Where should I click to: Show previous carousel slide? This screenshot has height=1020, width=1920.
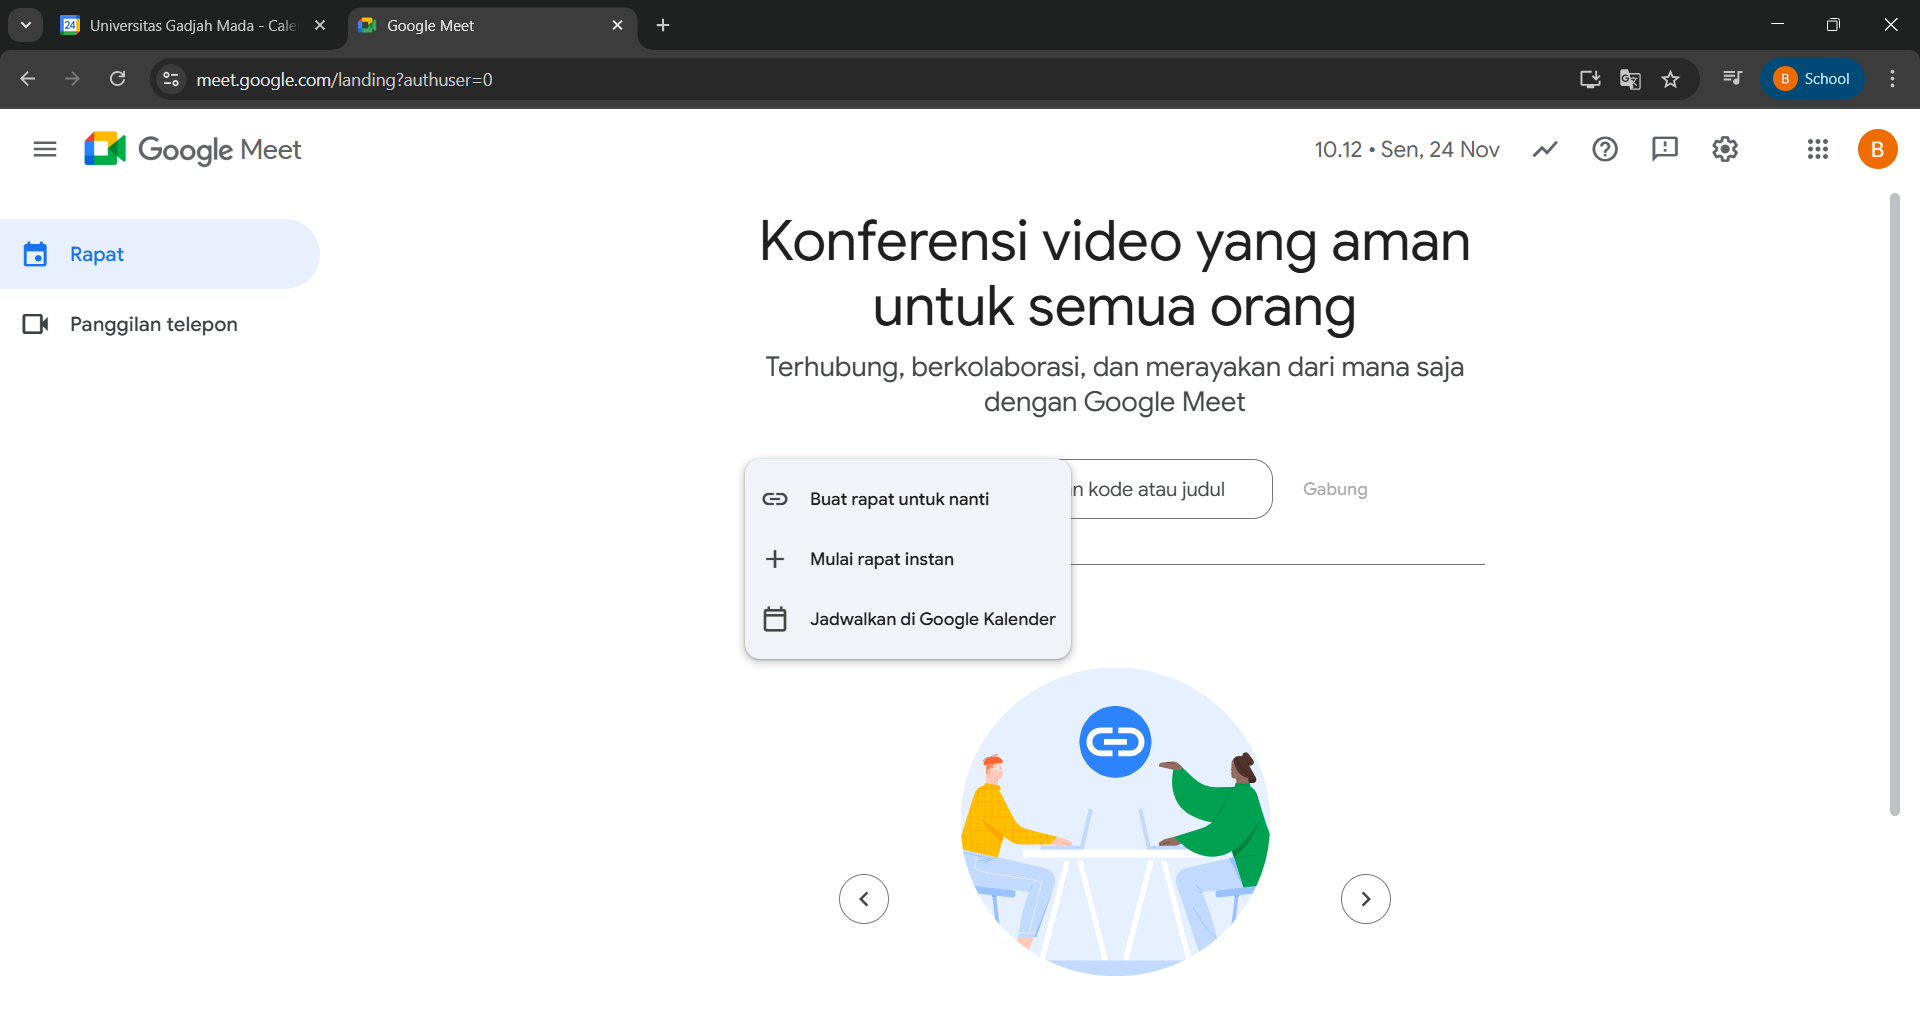[x=864, y=899]
